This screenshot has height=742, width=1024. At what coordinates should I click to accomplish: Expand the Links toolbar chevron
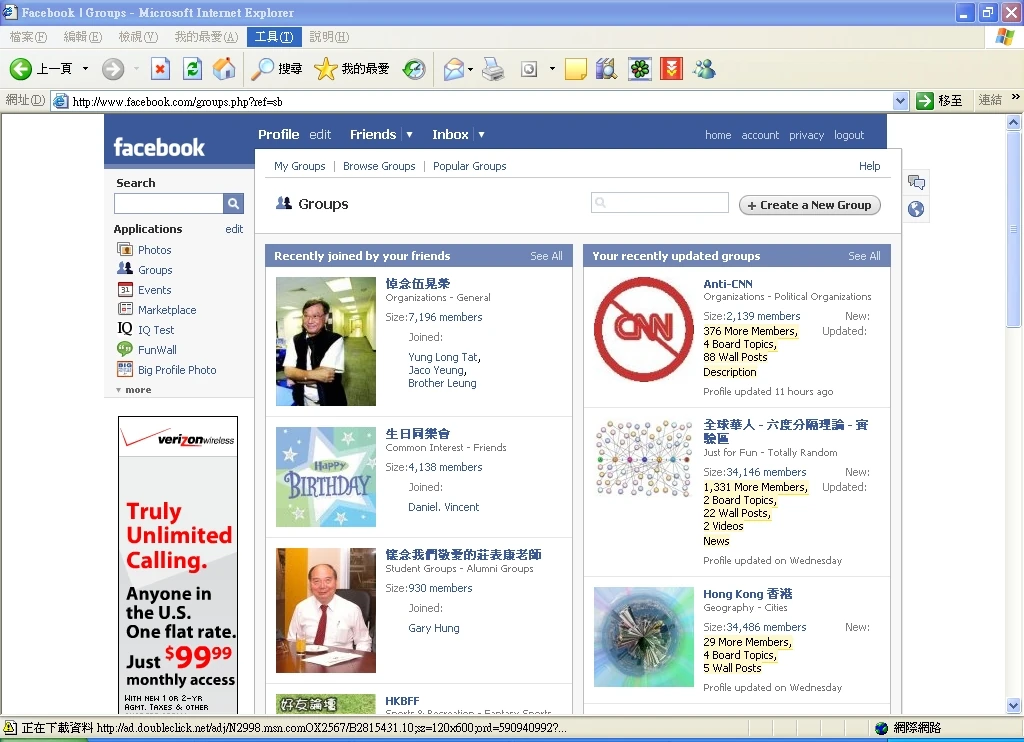[1016, 97]
